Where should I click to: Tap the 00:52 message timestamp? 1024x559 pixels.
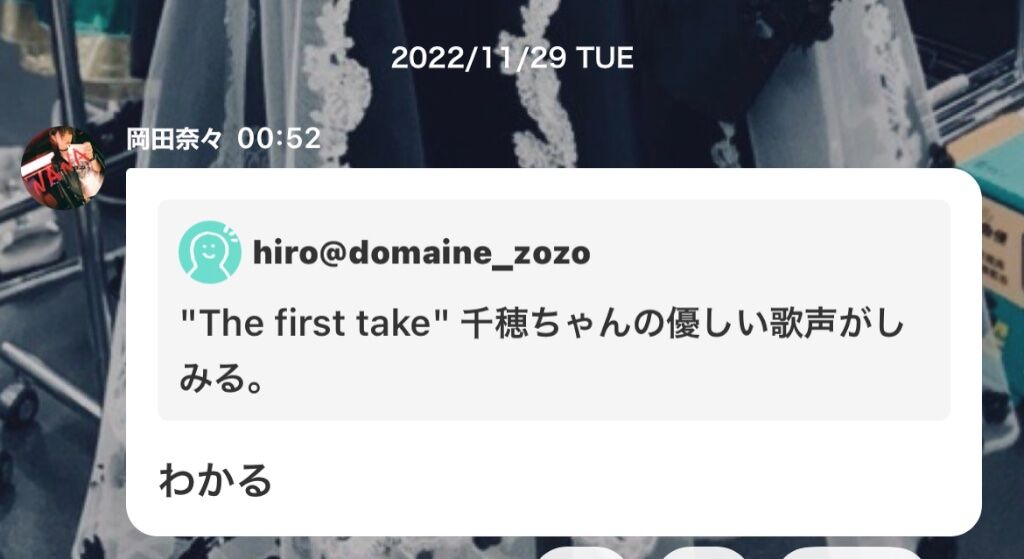[279, 138]
